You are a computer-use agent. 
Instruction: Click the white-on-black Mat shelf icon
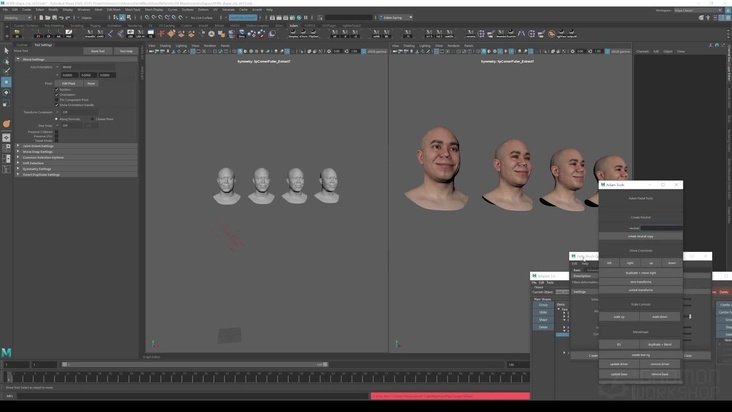(69, 34)
